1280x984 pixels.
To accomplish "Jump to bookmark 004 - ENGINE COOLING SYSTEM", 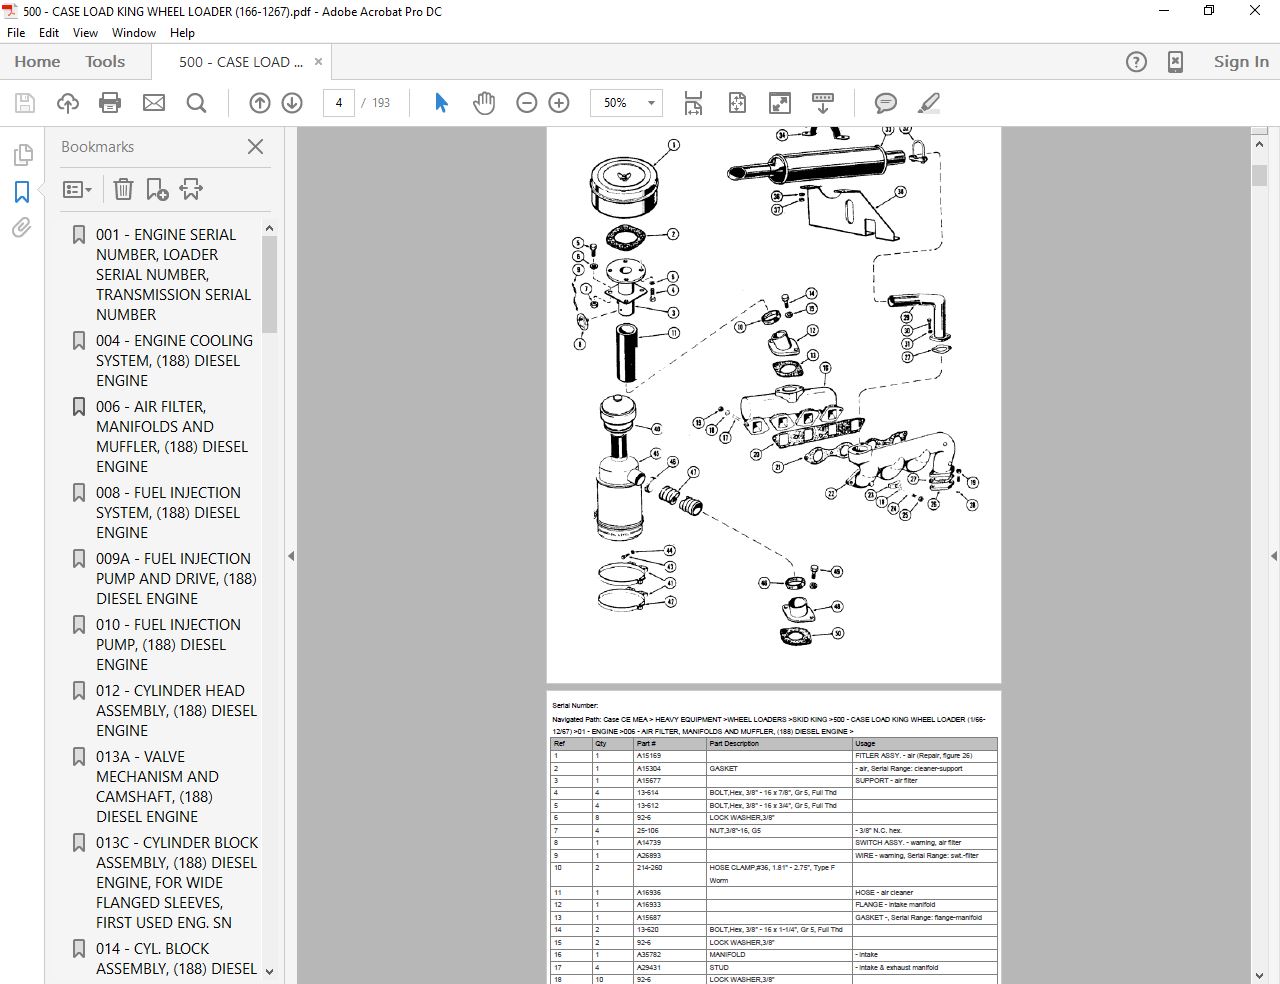I will coord(174,360).
